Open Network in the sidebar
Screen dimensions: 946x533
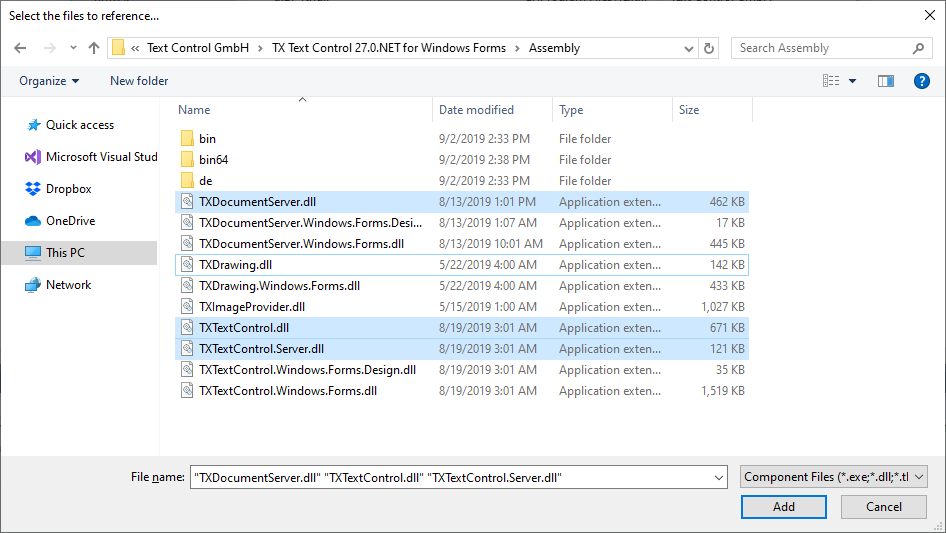pos(58,285)
